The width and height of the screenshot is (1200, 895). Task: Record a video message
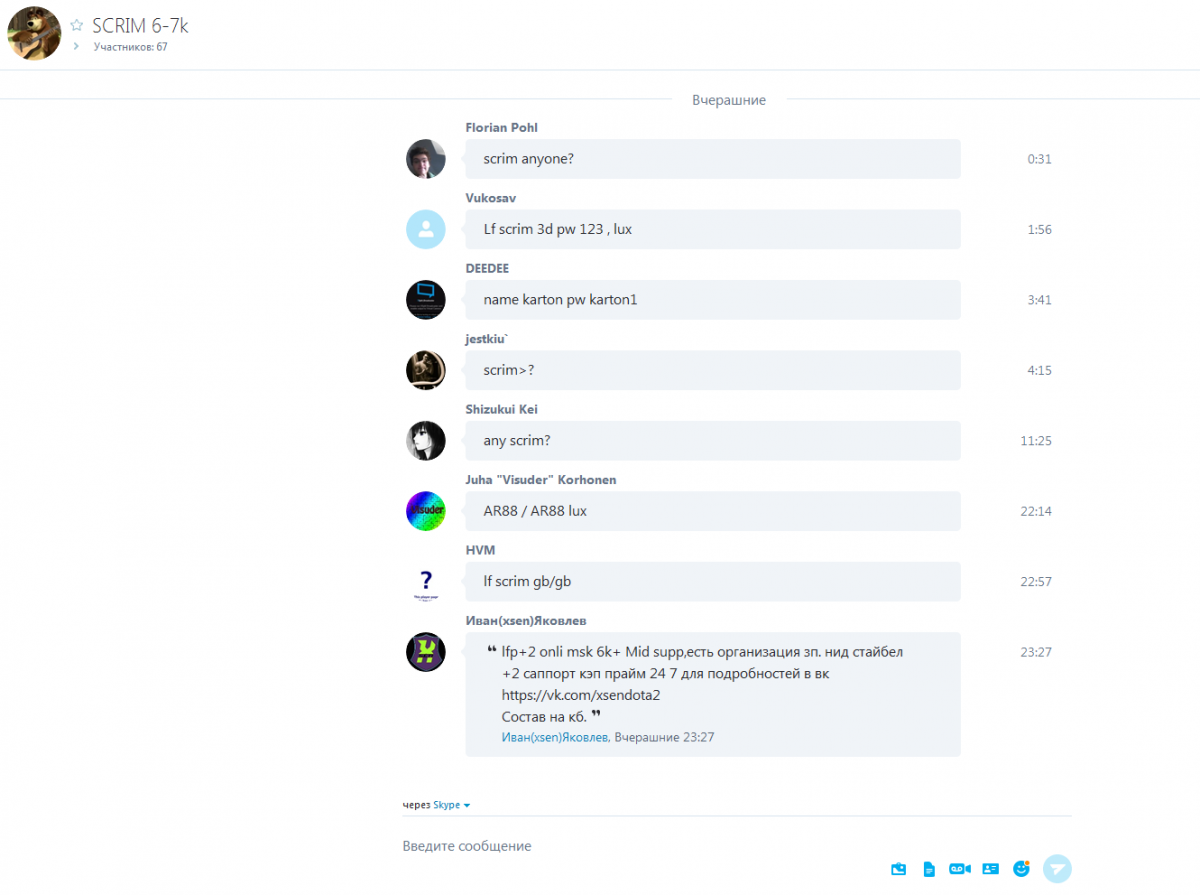tap(959, 869)
